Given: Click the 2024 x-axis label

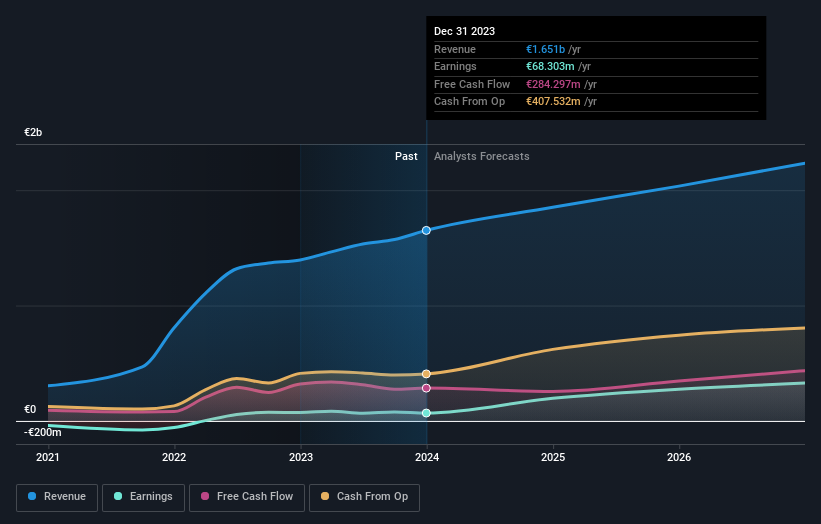Looking at the screenshot, I should [427, 457].
